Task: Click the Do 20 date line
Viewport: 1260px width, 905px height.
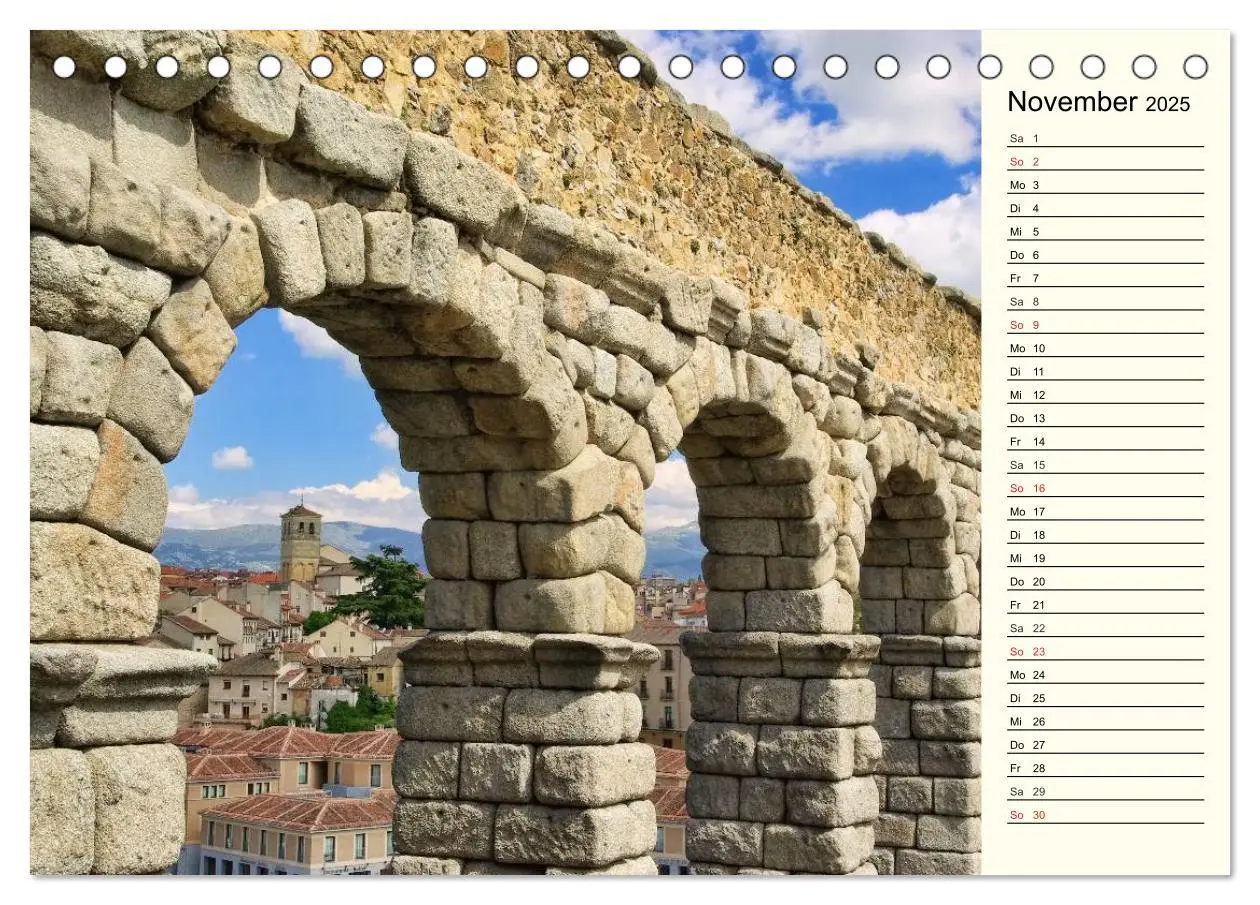Action: 1105,582
